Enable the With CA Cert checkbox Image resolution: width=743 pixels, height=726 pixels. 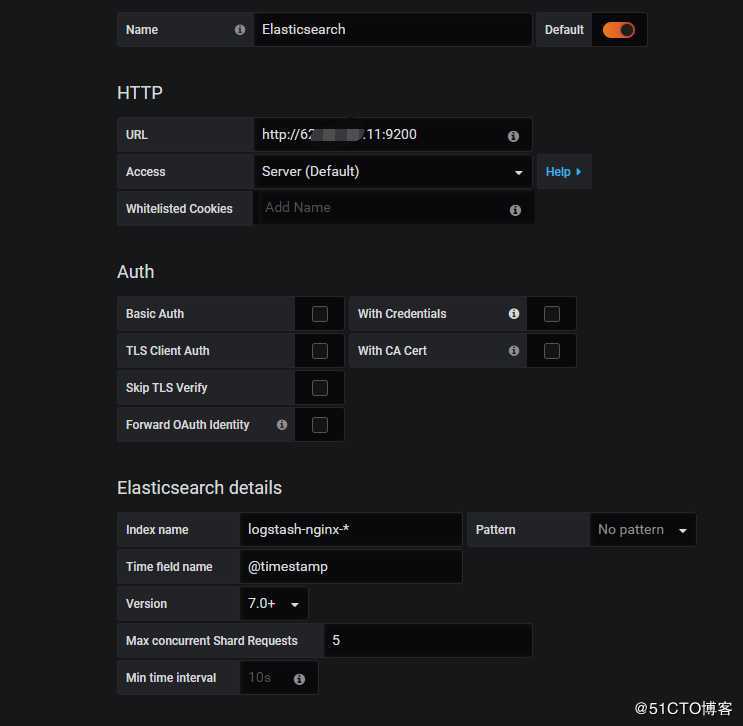pyautogui.click(x=552, y=351)
